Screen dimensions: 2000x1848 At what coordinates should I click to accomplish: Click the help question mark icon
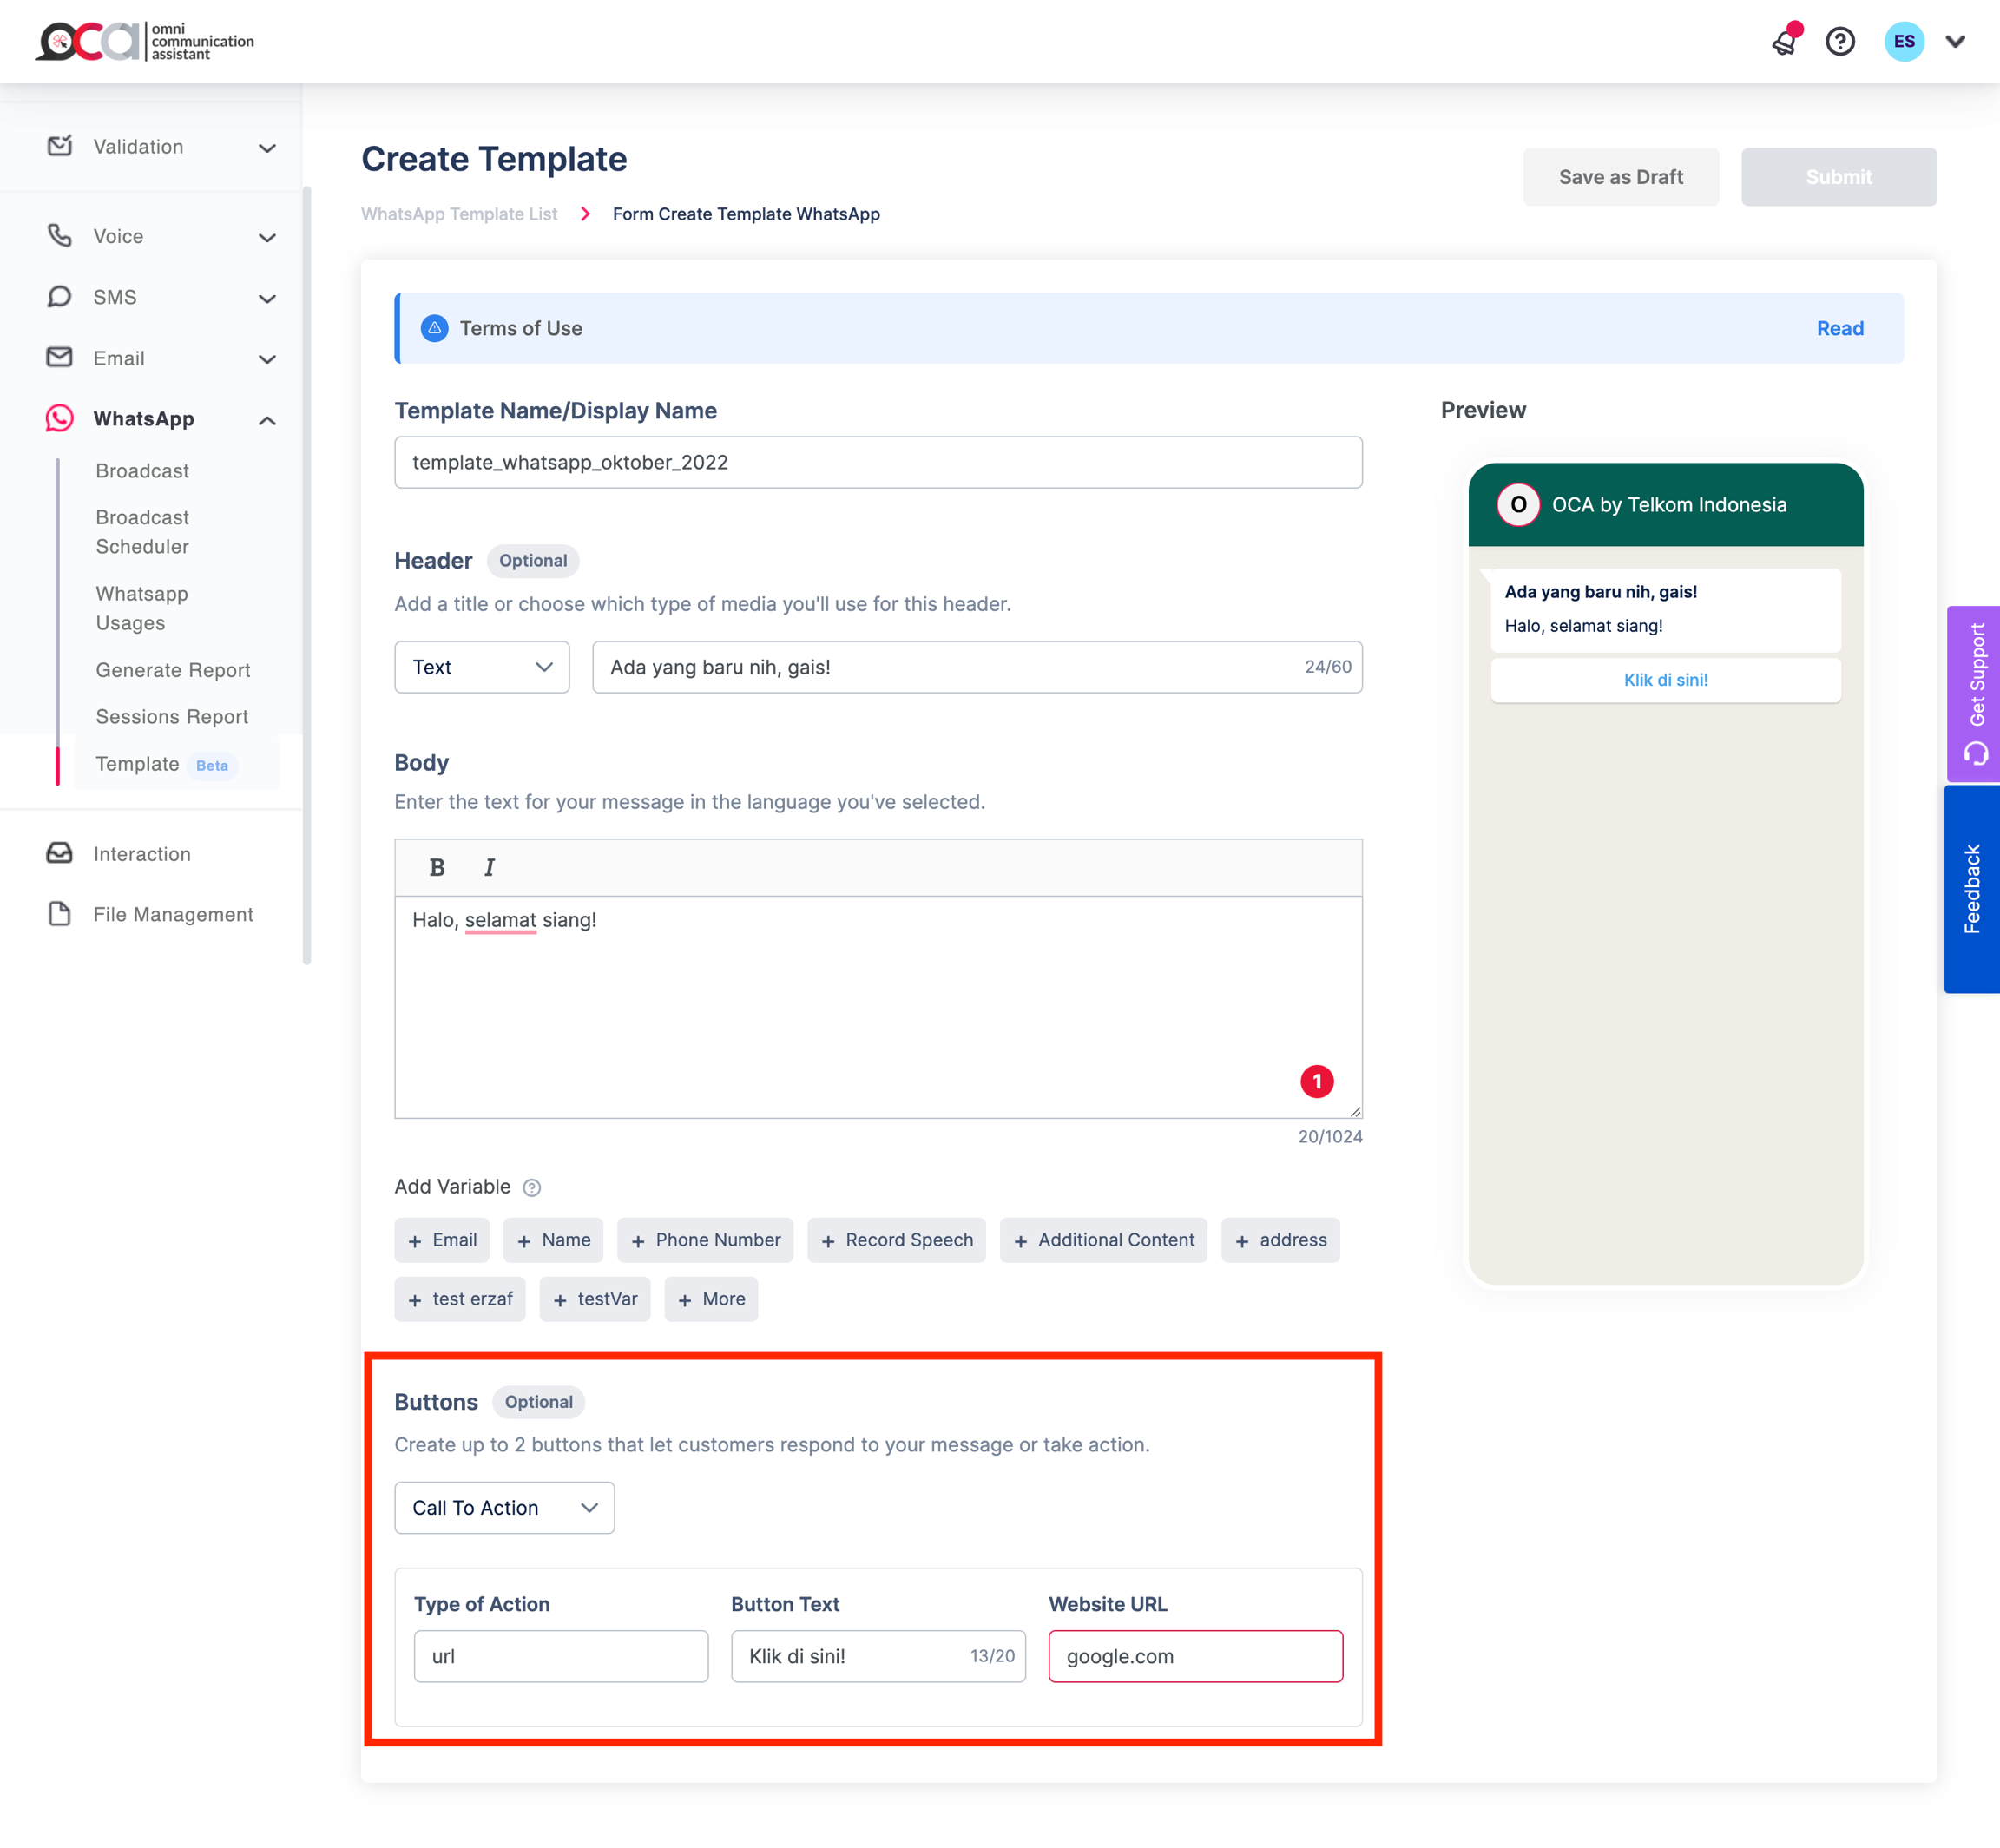[1840, 42]
